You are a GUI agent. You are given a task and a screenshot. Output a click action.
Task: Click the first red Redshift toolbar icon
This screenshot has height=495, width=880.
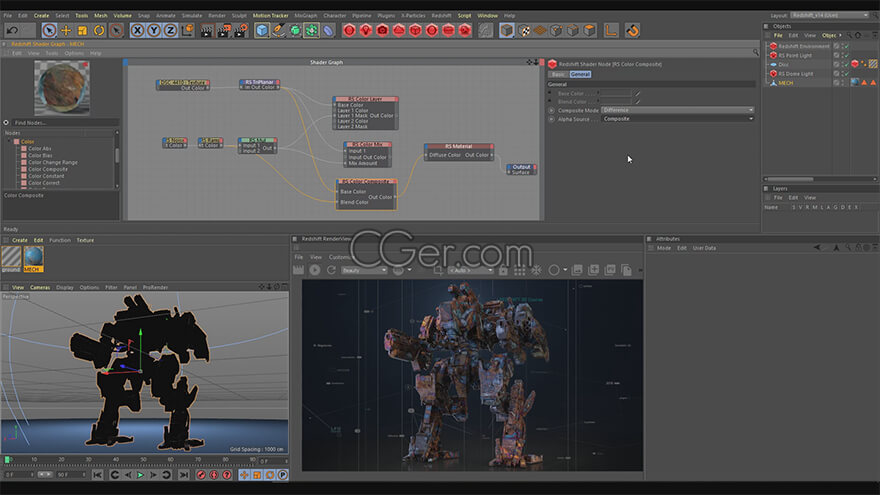point(349,30)
